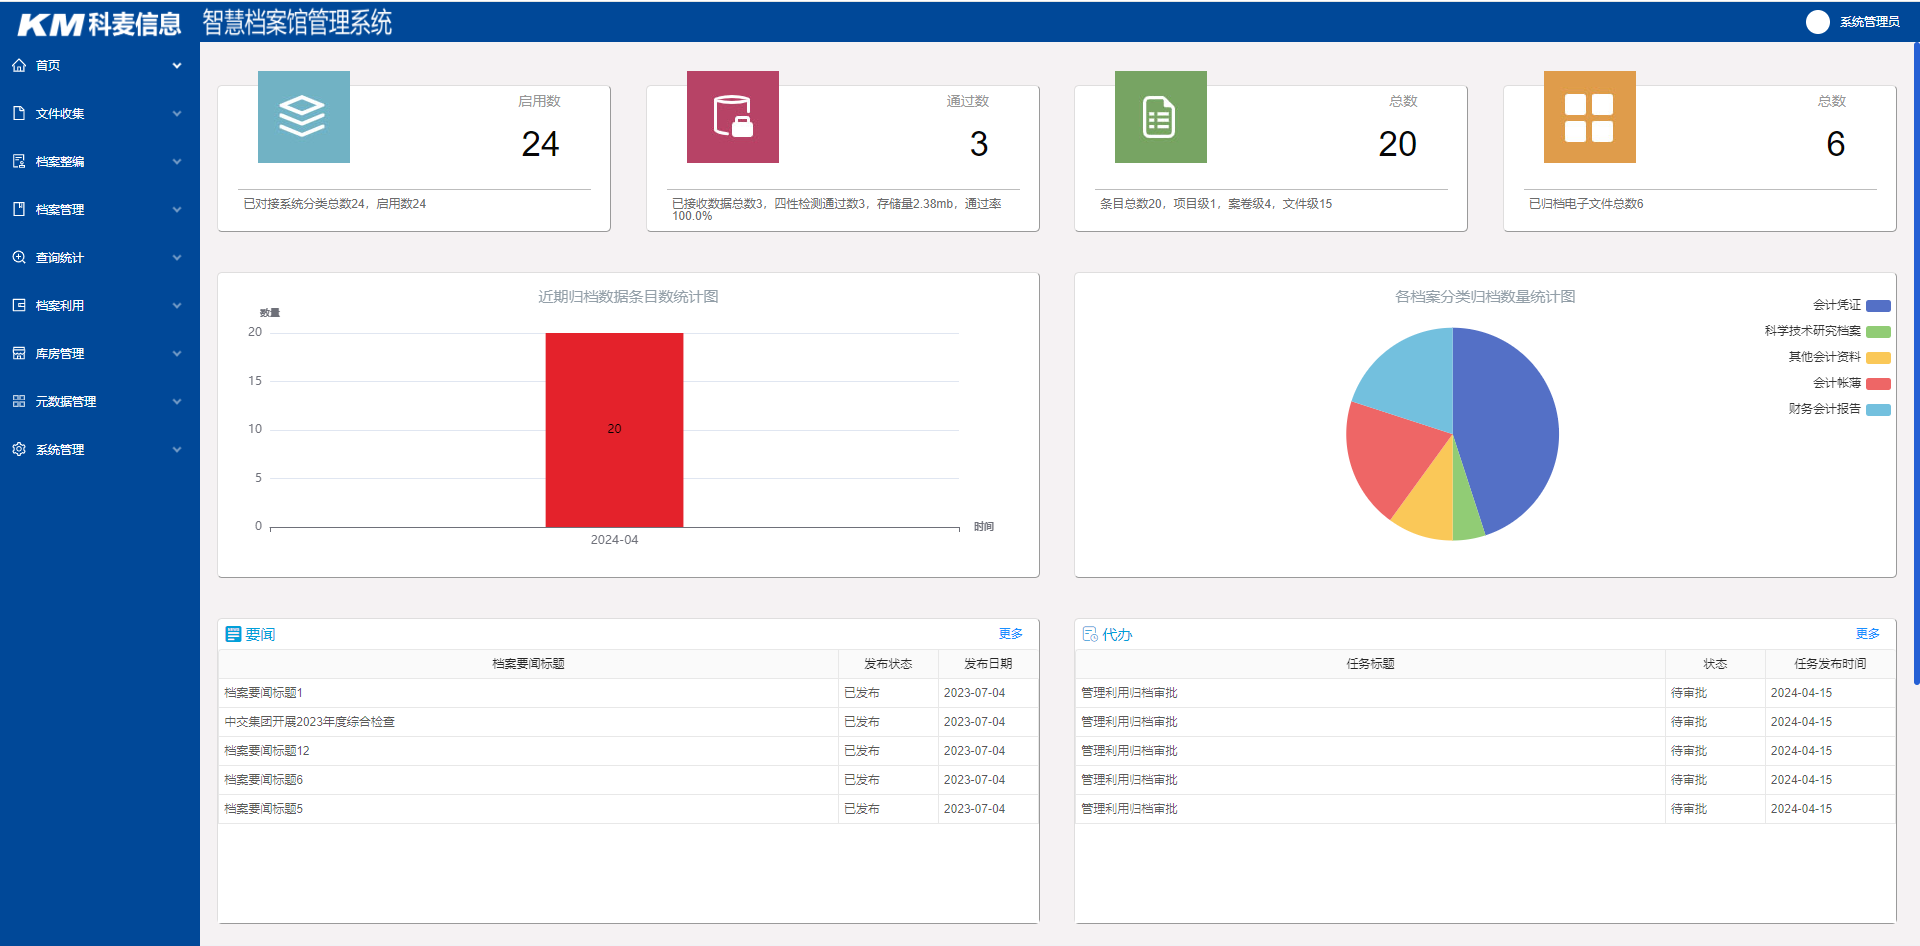This screenshot has height=946, width=1920.
Task: Click the 库房管理 storage icon
Action: pos(19,353)
